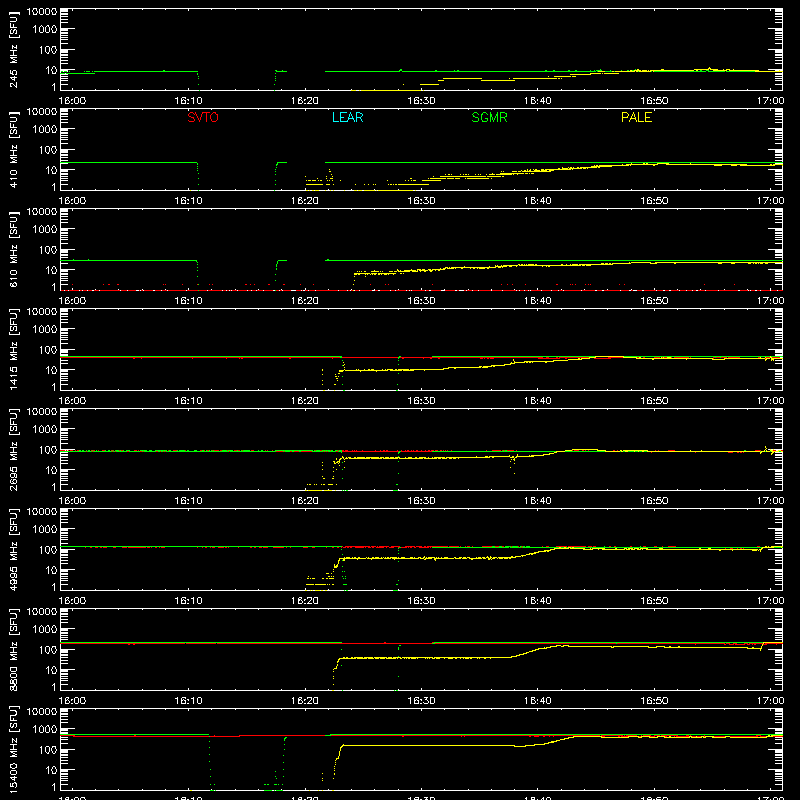800x800 pixels.
Task: Select the 8800 MHz [SFU] axis title
Action: (14, 649)
